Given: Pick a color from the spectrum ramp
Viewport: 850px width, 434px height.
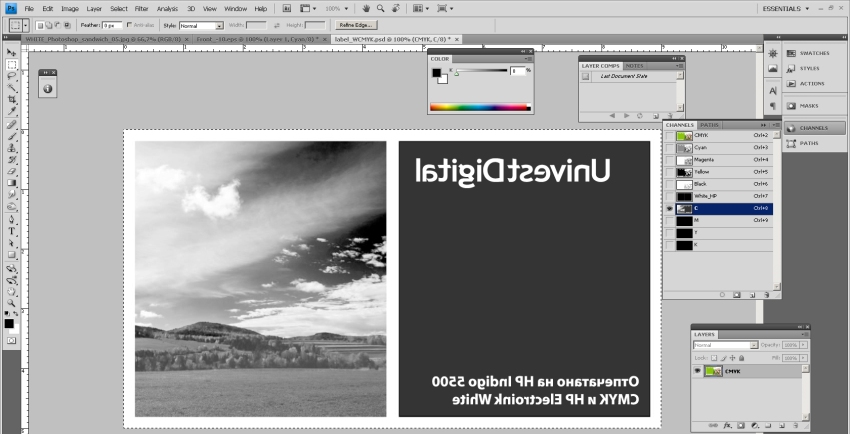Looking at the screenshot, I should (x=480, y=107).
